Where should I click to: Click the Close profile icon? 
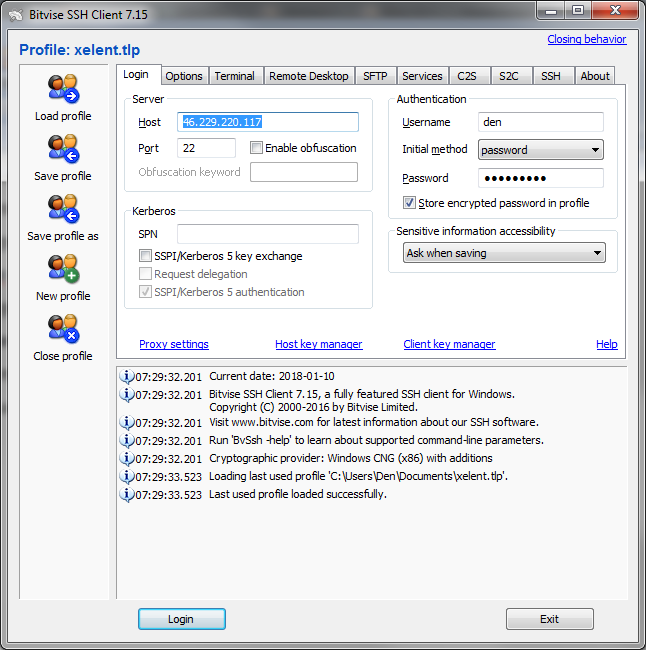[63, 329]
